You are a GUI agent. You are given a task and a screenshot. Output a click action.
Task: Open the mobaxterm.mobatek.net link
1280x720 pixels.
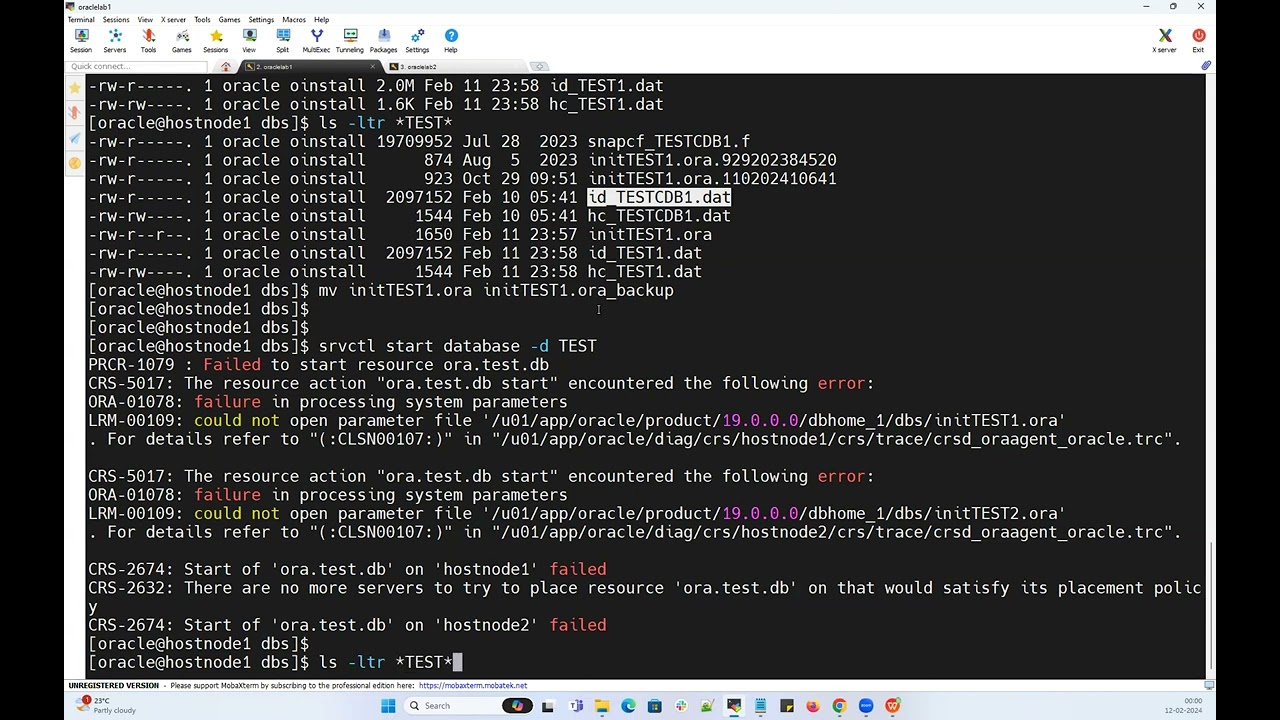(x=473, y=686)
